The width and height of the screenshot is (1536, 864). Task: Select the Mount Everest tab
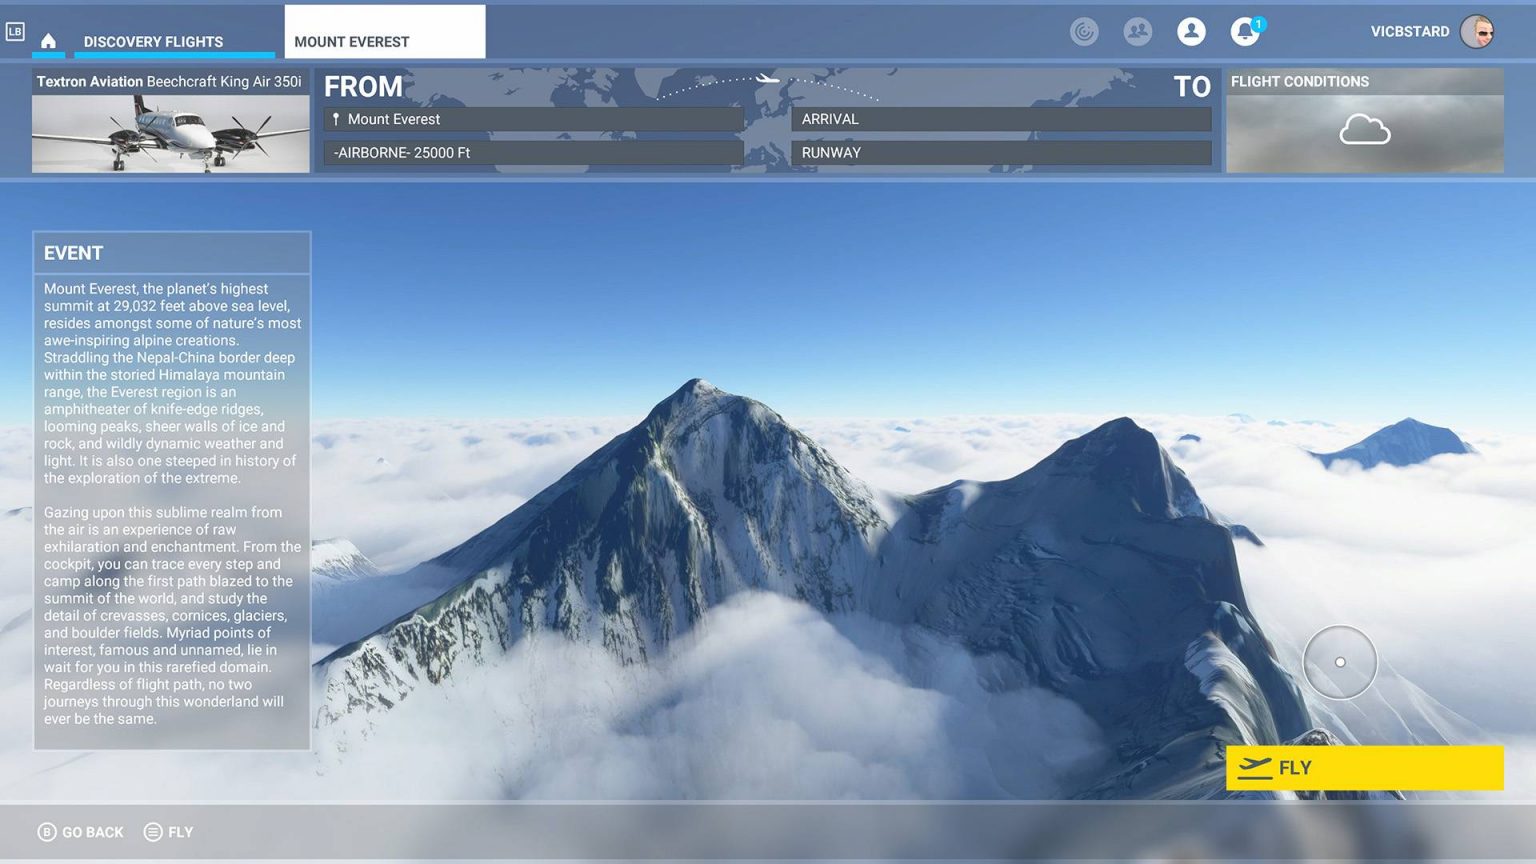coord(385,32)
